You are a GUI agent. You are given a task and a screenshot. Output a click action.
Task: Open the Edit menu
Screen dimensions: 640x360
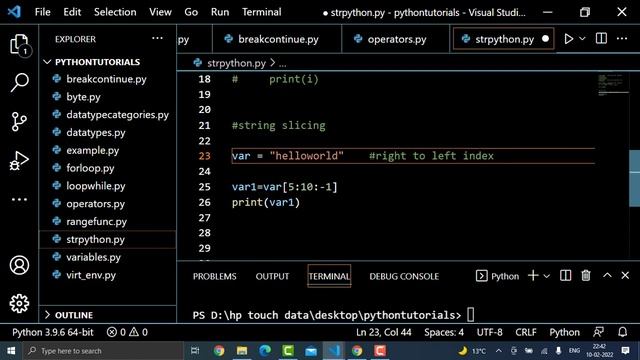pos(72,12)
